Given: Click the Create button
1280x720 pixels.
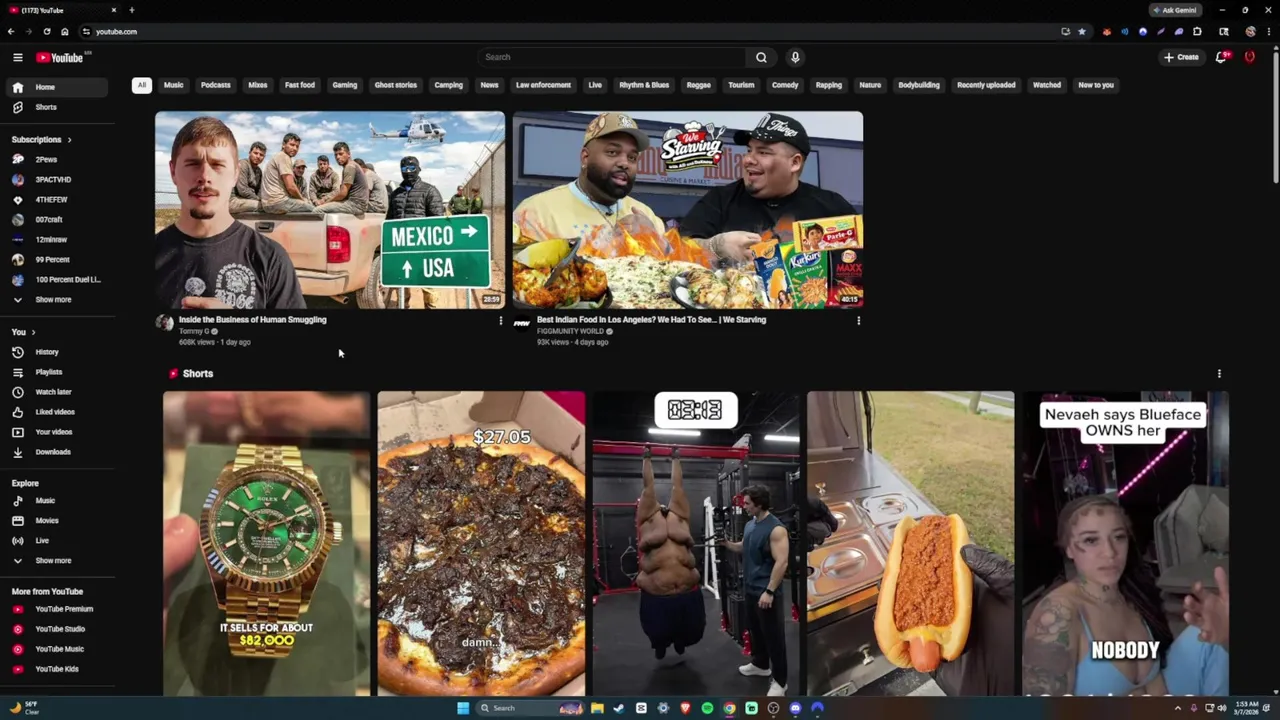Looking at the screenshot, I should pyautogui.click(x=1181, y=57).
